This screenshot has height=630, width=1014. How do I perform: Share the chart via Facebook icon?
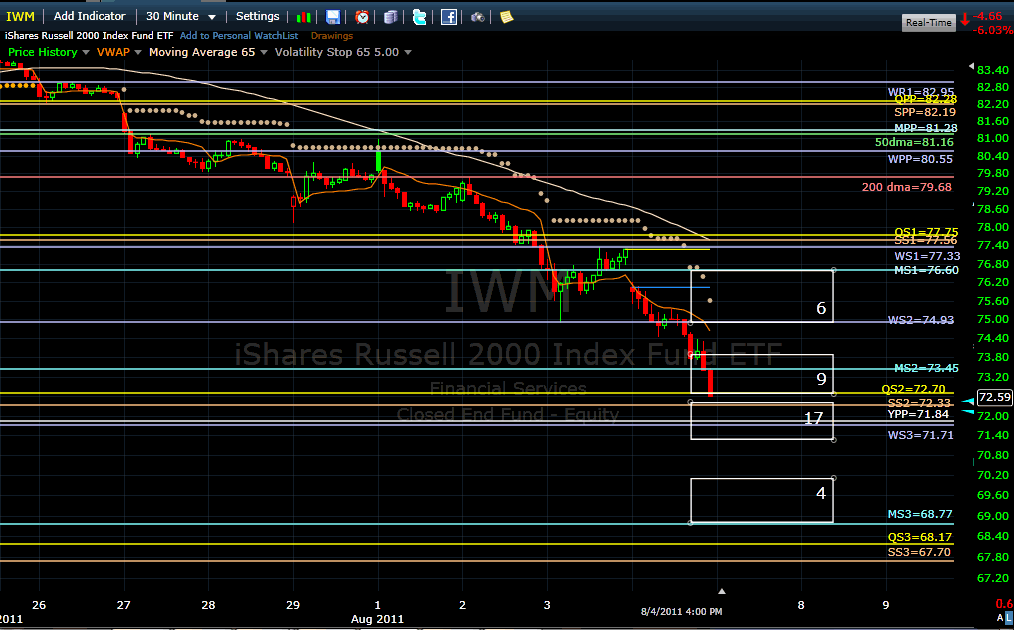(x=449, y=17)
